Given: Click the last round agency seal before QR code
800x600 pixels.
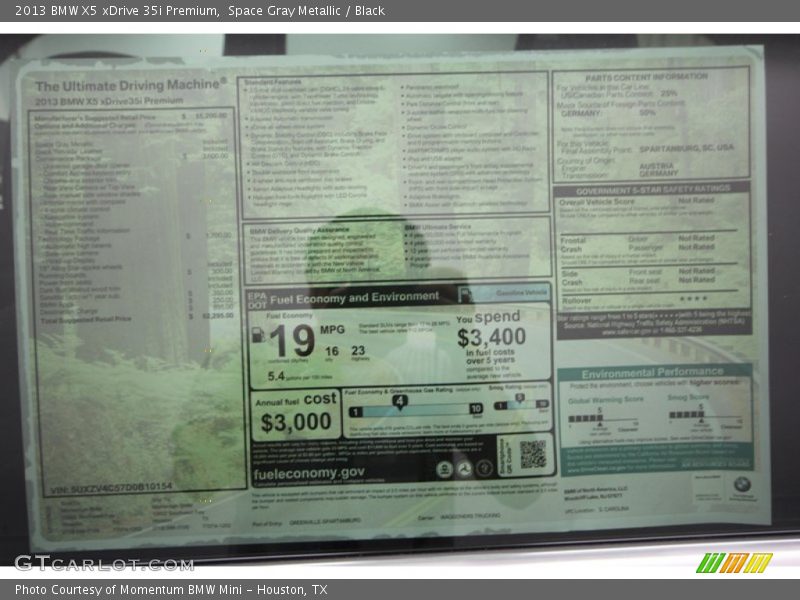Looking at the screenshot, I should pos(484,467).
